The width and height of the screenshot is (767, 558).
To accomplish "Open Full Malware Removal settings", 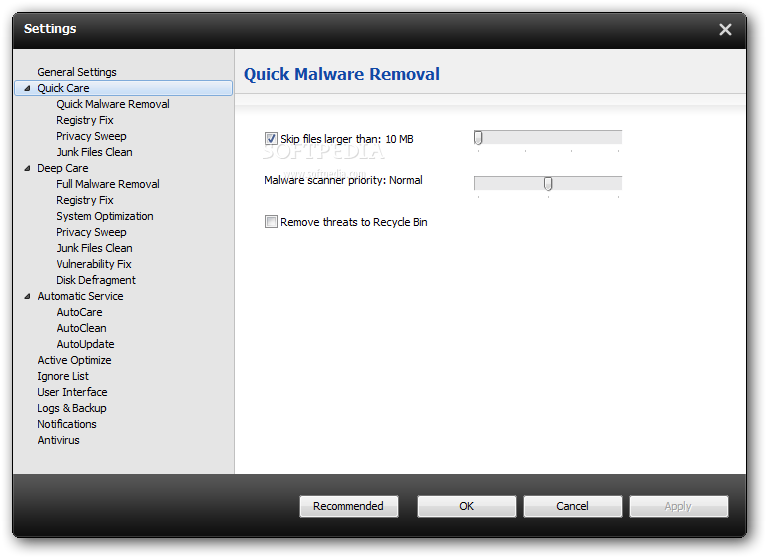I will tap(108, 184).
